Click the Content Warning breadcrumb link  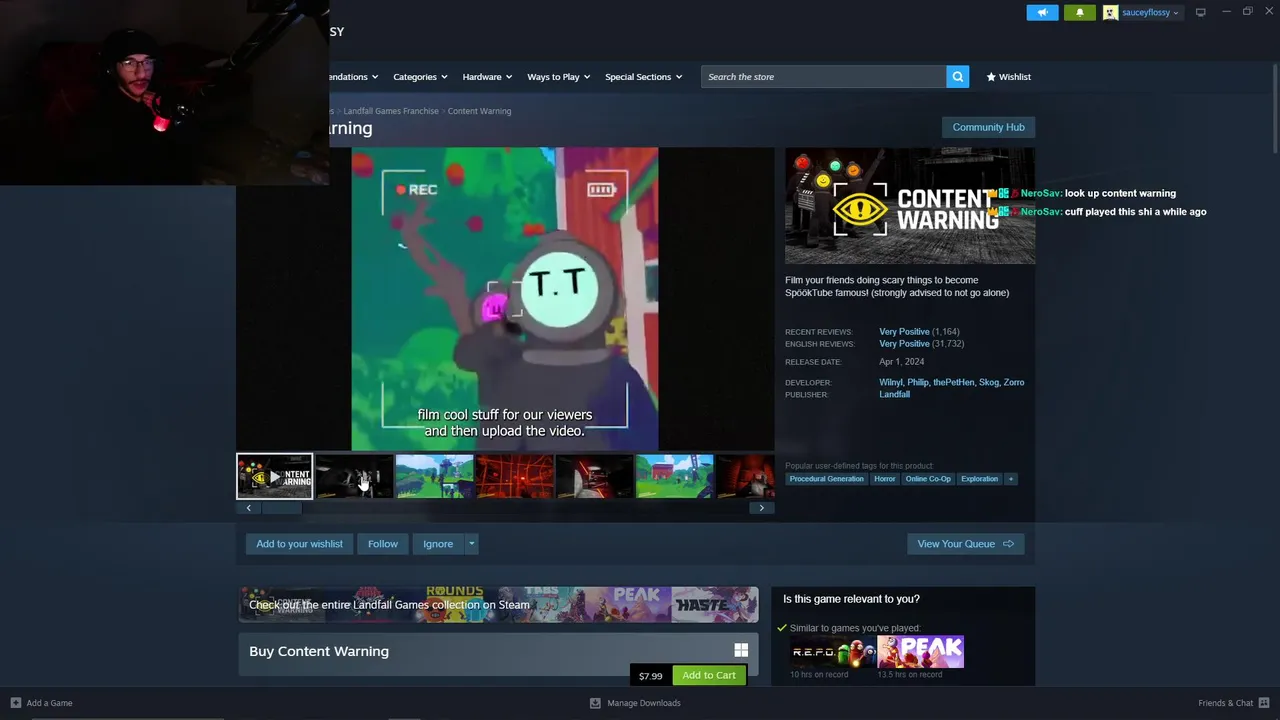coord(479,111)
